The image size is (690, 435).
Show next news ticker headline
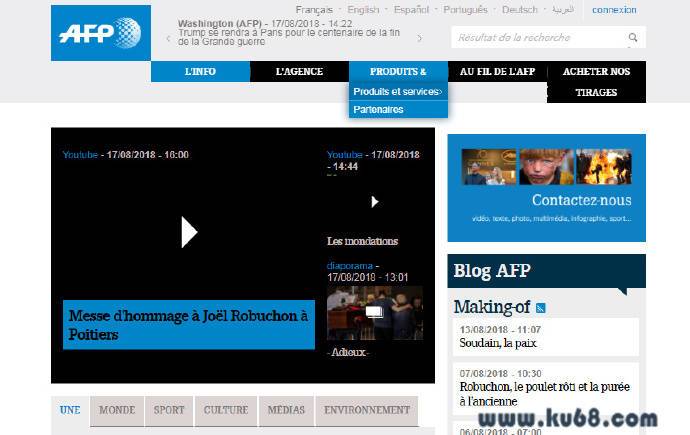click(420, 39)
